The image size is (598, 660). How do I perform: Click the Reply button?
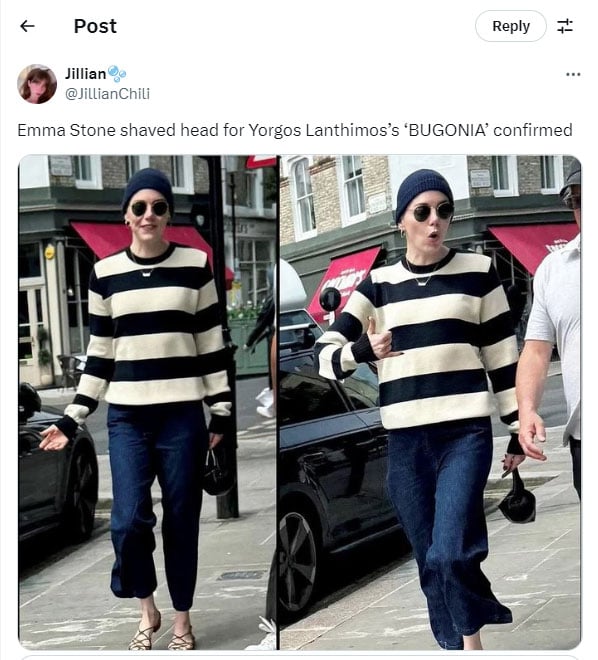(x=510, y=26)
